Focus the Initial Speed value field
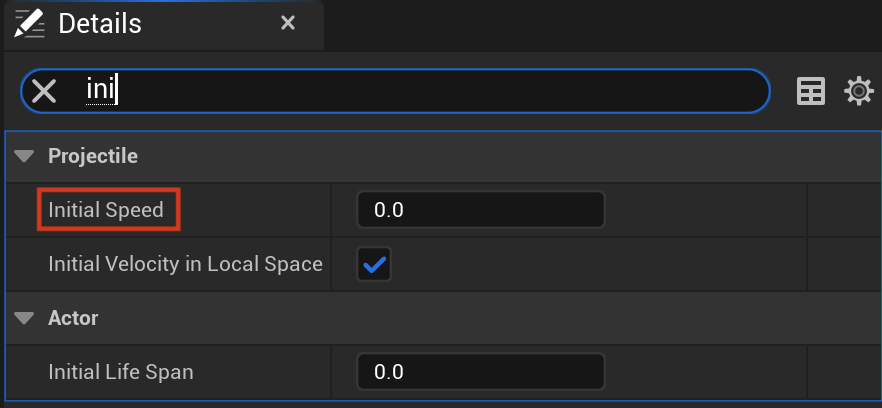 (x=481, y=210)
